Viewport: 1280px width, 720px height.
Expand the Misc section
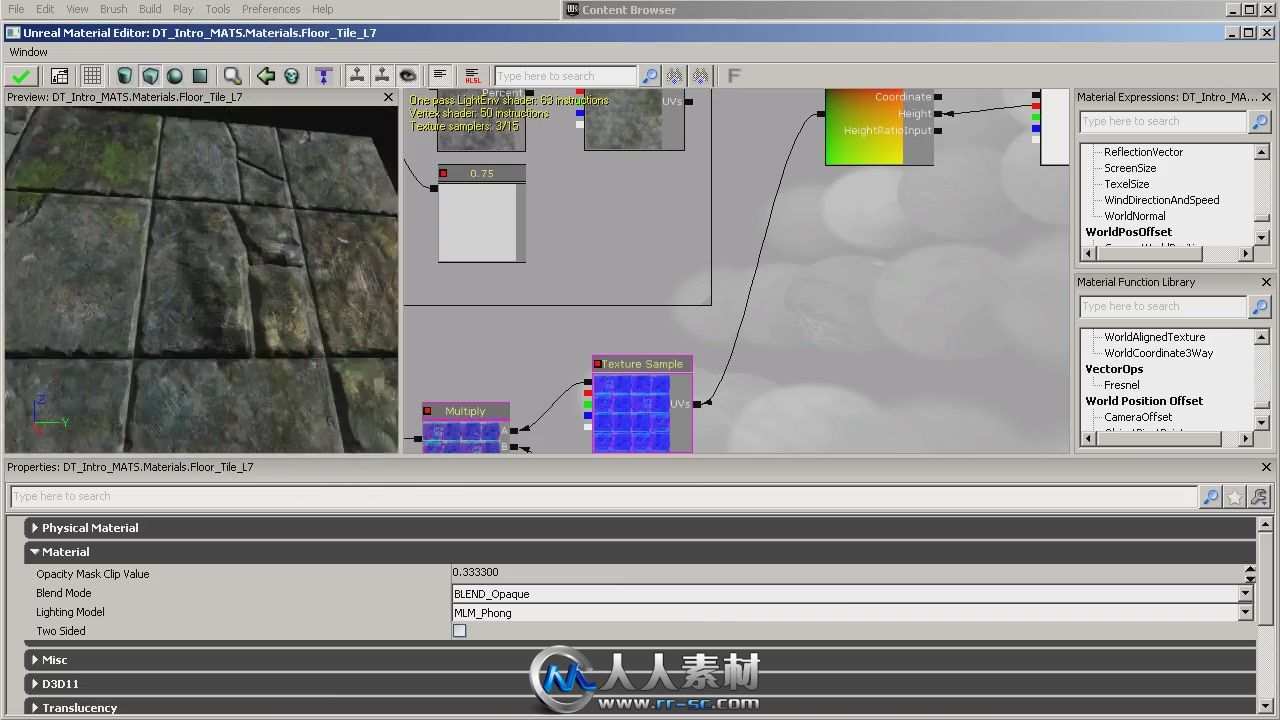click(x=35, y=660)
